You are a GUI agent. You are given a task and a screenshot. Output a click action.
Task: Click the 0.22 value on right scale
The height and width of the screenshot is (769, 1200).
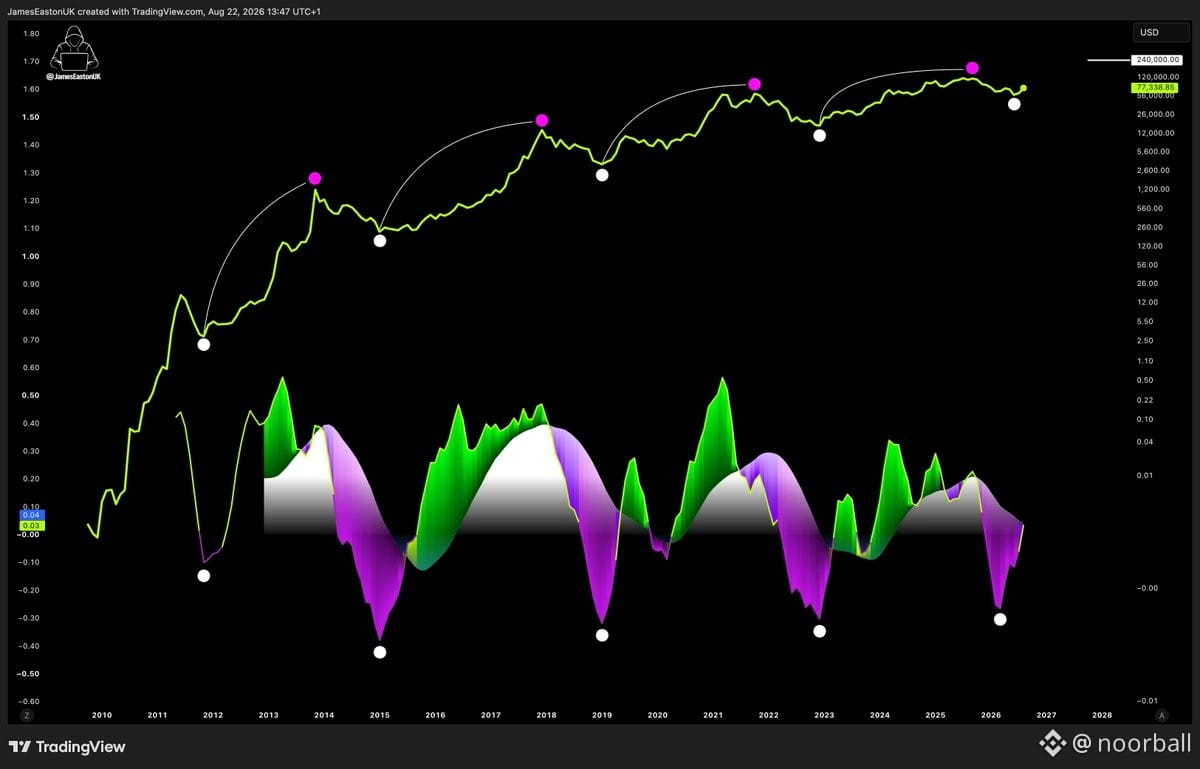1145,399
